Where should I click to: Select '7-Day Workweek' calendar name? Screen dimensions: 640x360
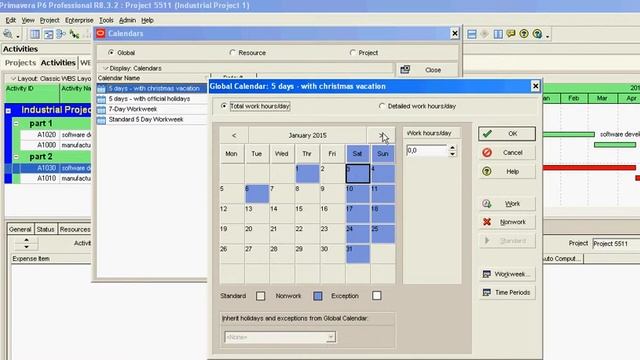(x=133, y=109)
